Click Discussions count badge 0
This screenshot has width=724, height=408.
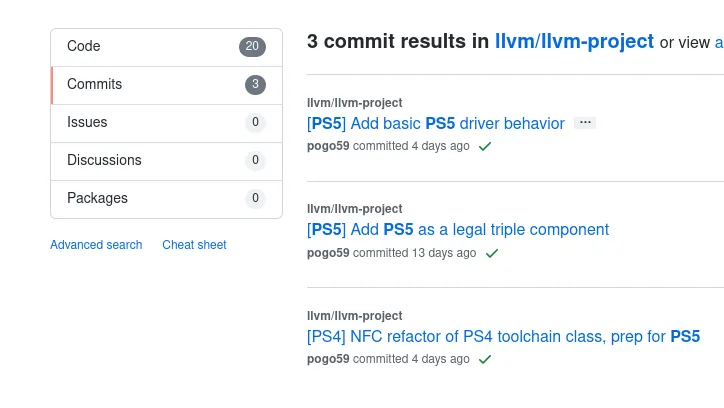click(x=255, y=160)
